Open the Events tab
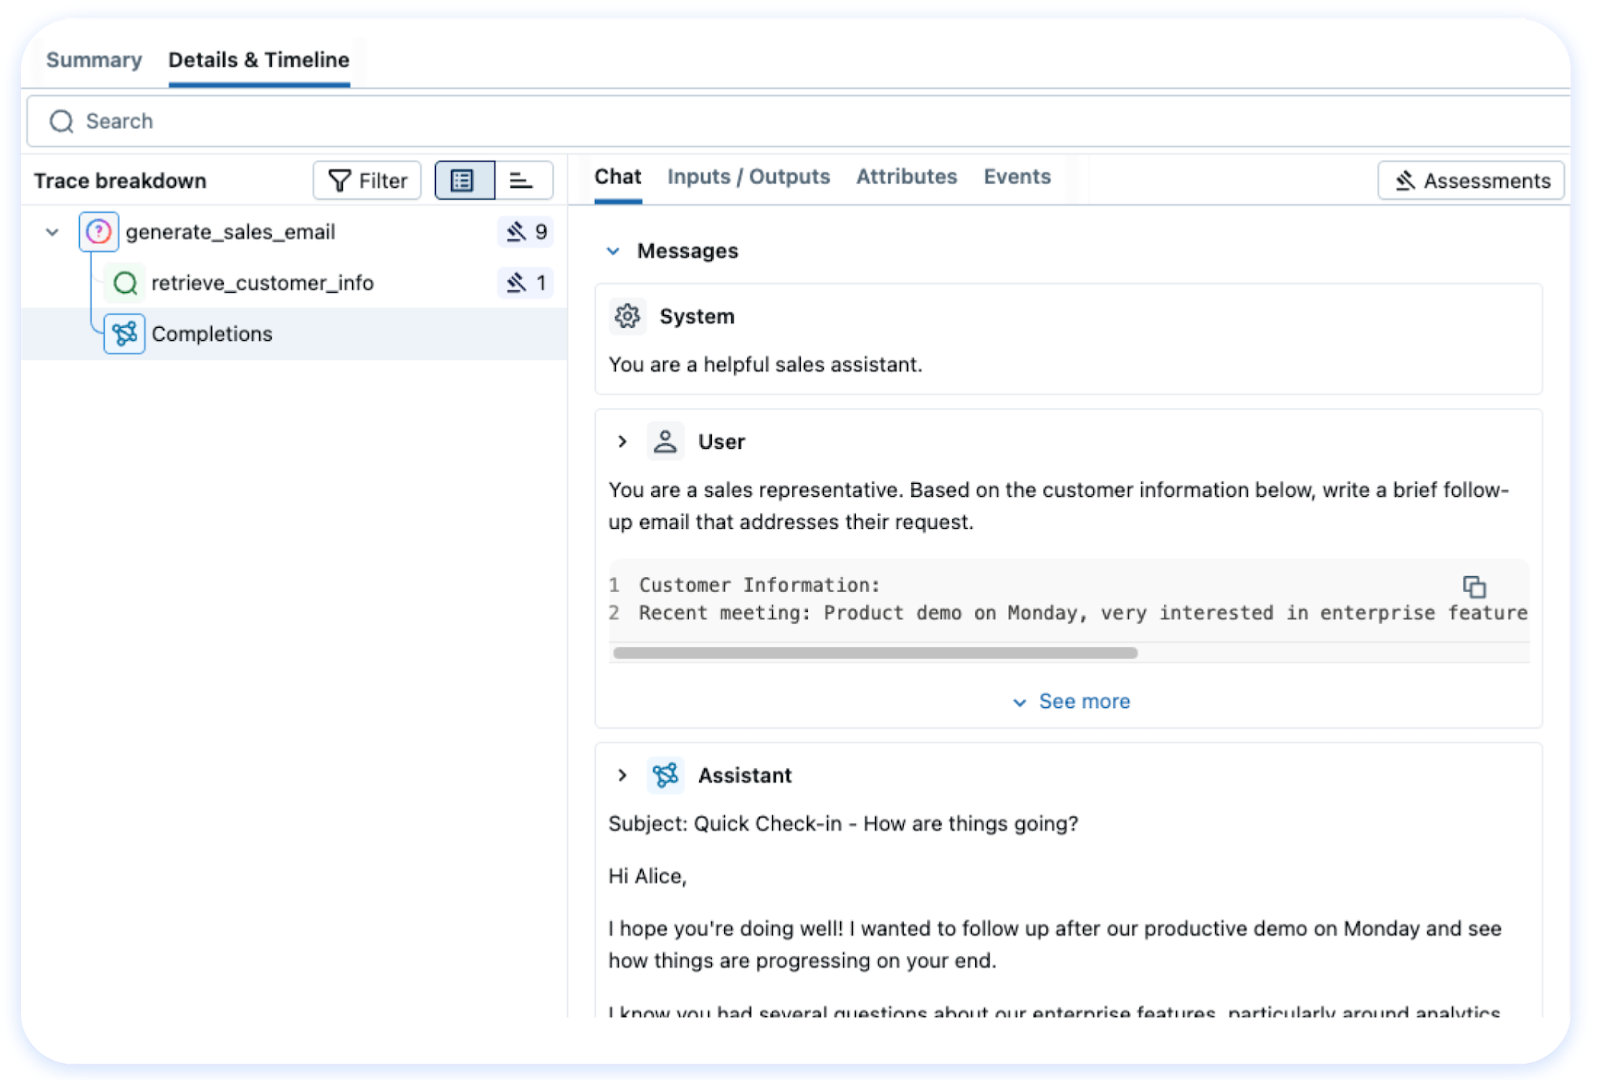 1017,177
